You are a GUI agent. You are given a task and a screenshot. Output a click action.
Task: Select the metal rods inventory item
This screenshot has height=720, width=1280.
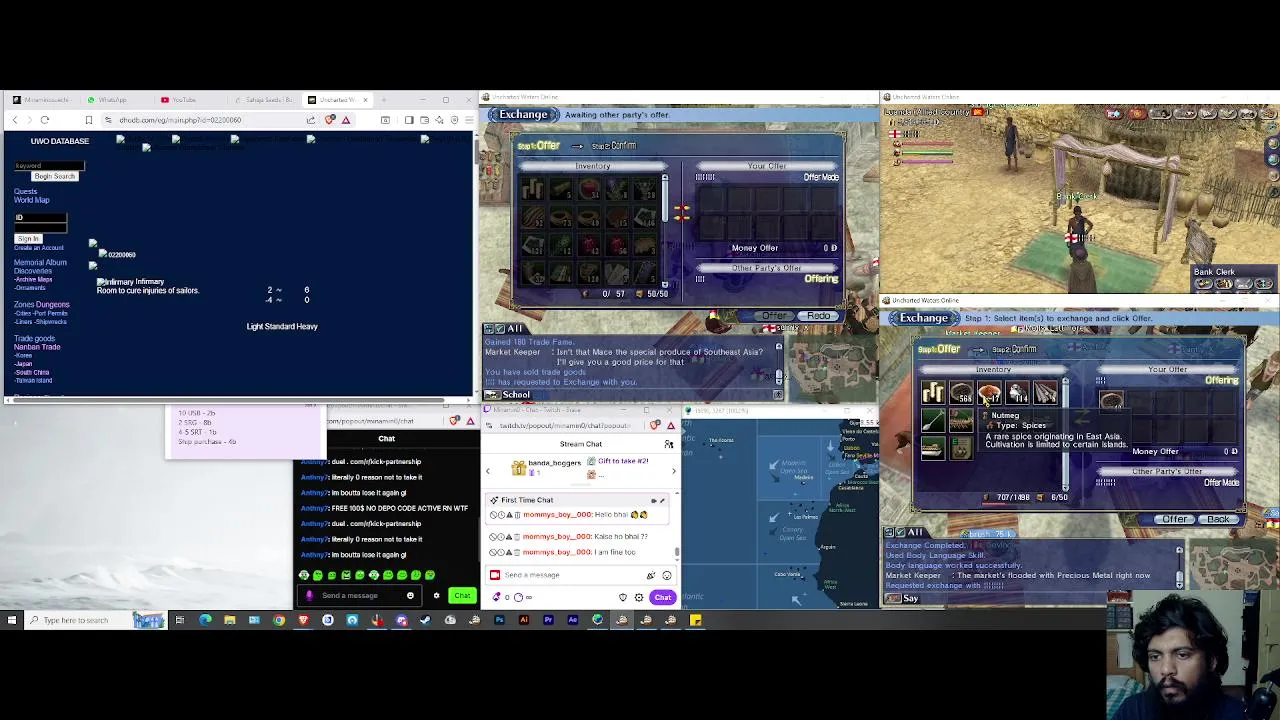pos(1045,393)
